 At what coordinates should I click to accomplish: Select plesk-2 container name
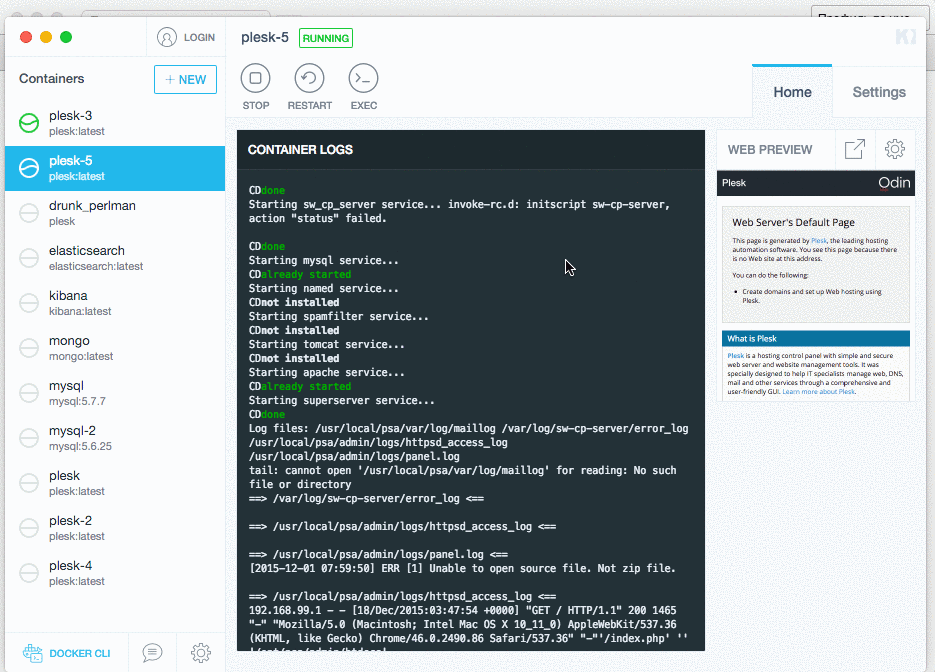[70, 521]
